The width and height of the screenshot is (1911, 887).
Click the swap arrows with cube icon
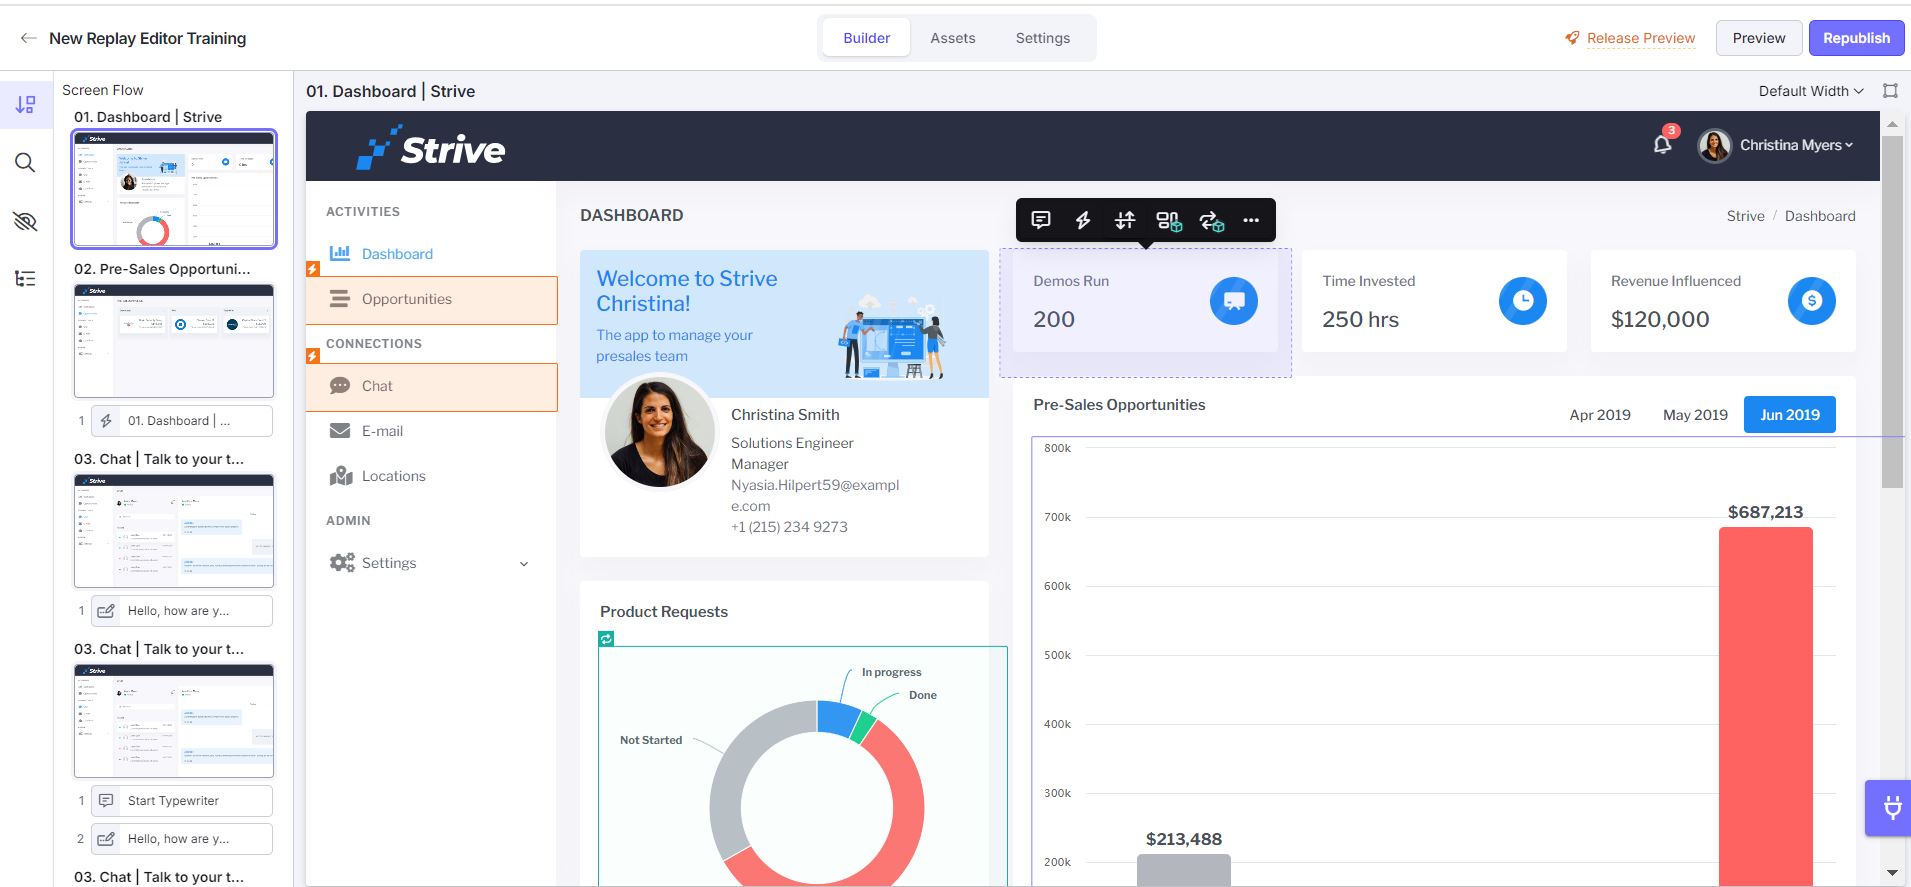(1211, 221)
